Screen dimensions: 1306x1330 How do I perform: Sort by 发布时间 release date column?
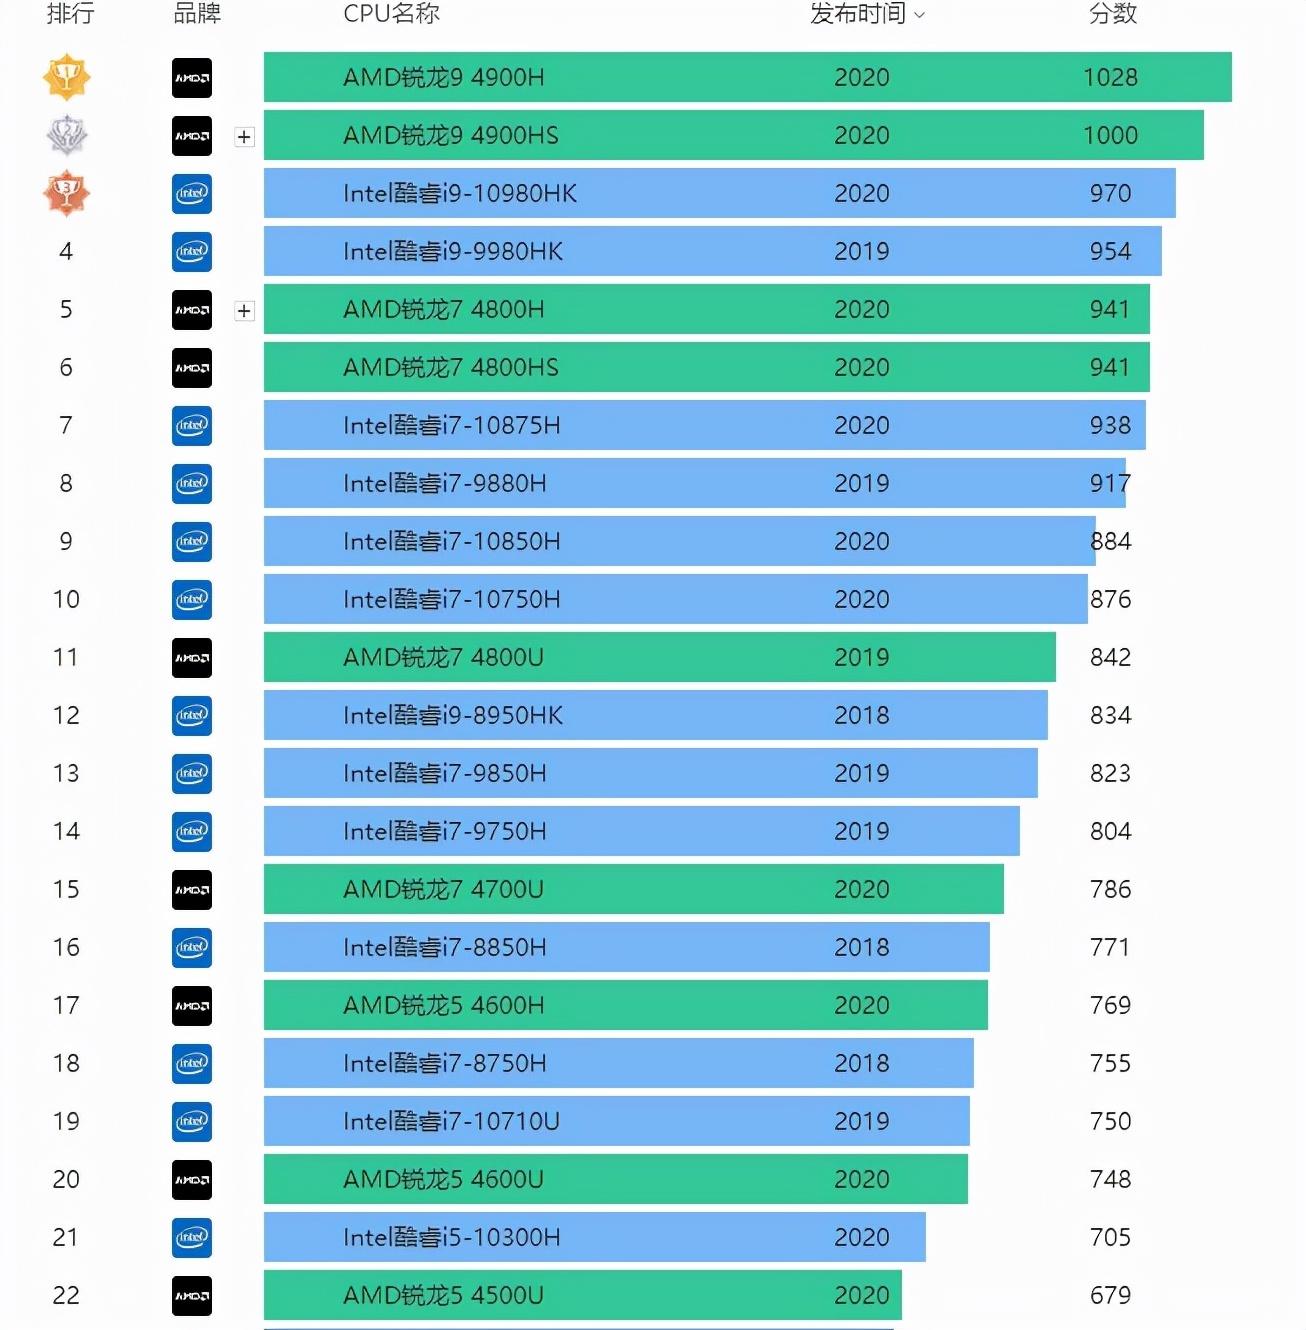pyautogui.click(x=866, y=13)
